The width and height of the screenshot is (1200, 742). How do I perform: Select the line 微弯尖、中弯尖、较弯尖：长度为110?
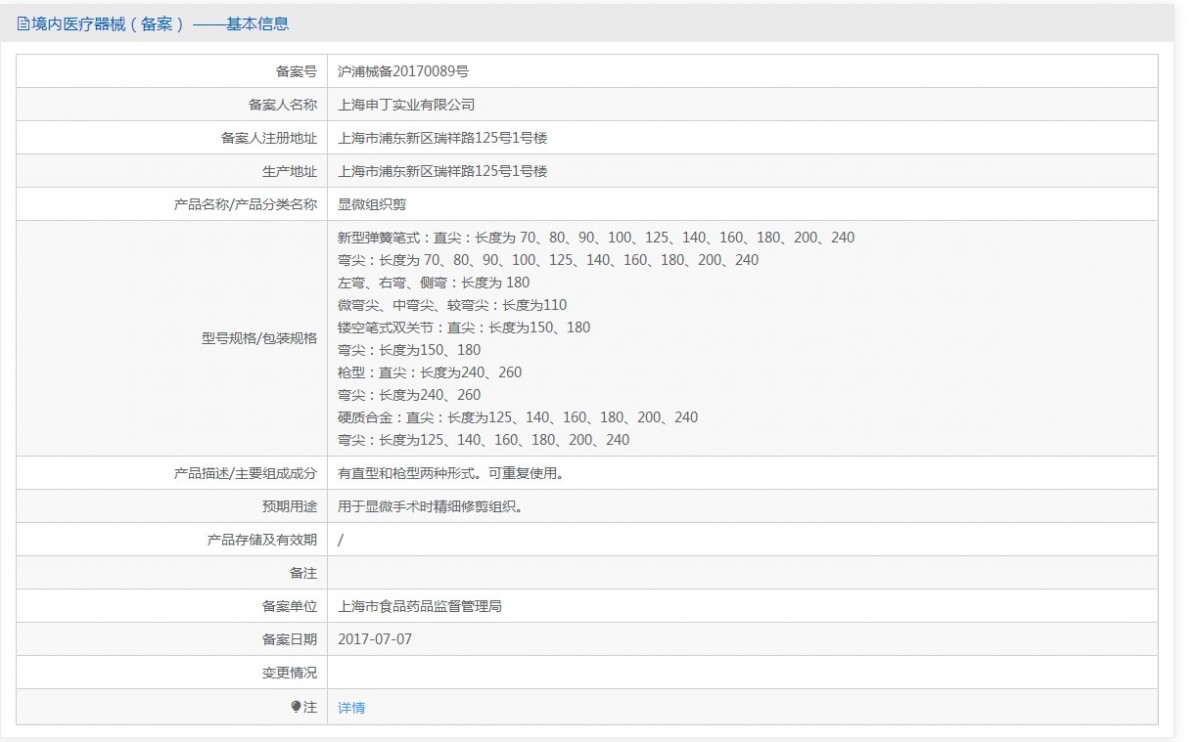tap(453, 305)
